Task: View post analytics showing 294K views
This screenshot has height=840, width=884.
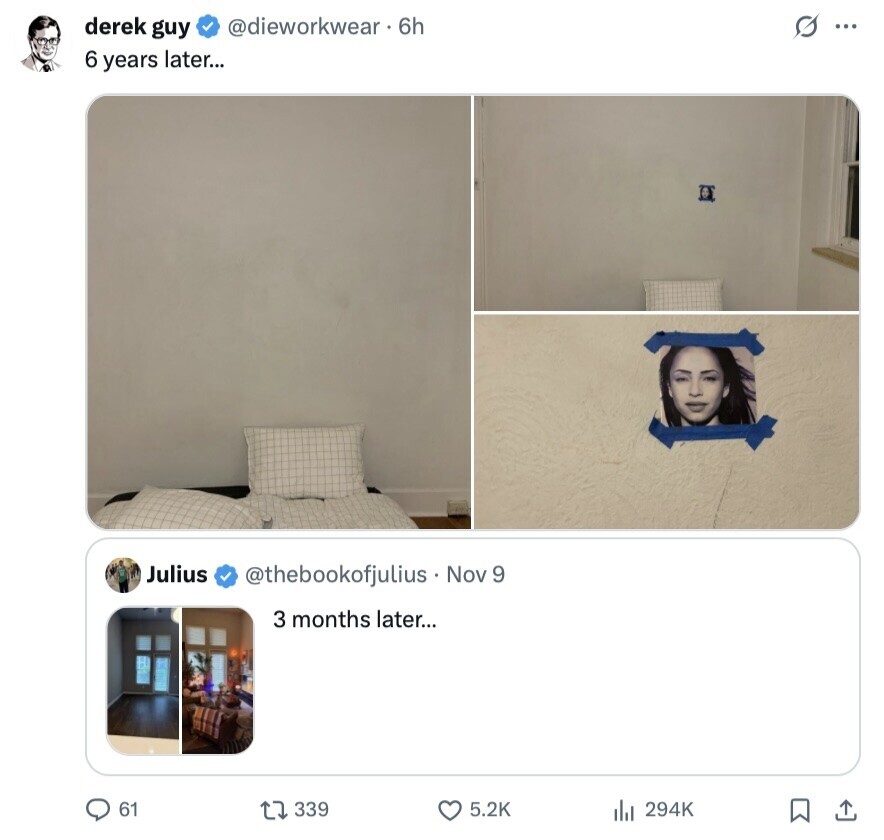Action: pos(624,810)
